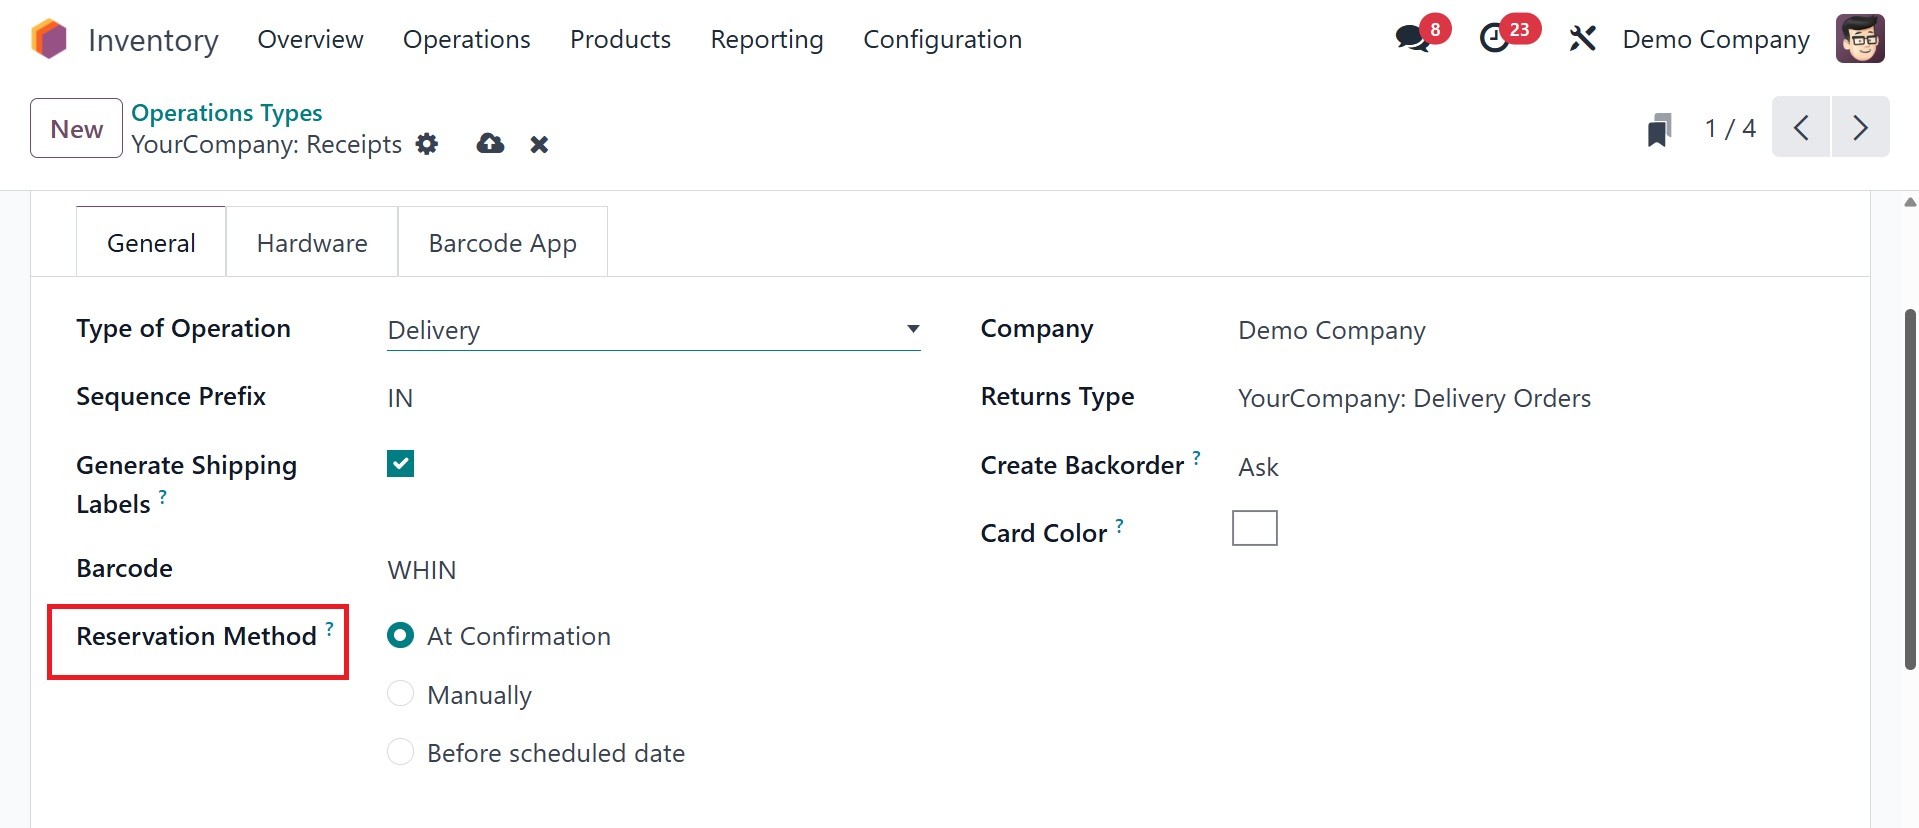Open the gear actions menu for the record
Viewport: 1919px width, 828px height.
pyautogui.click(x=427, y=144)
